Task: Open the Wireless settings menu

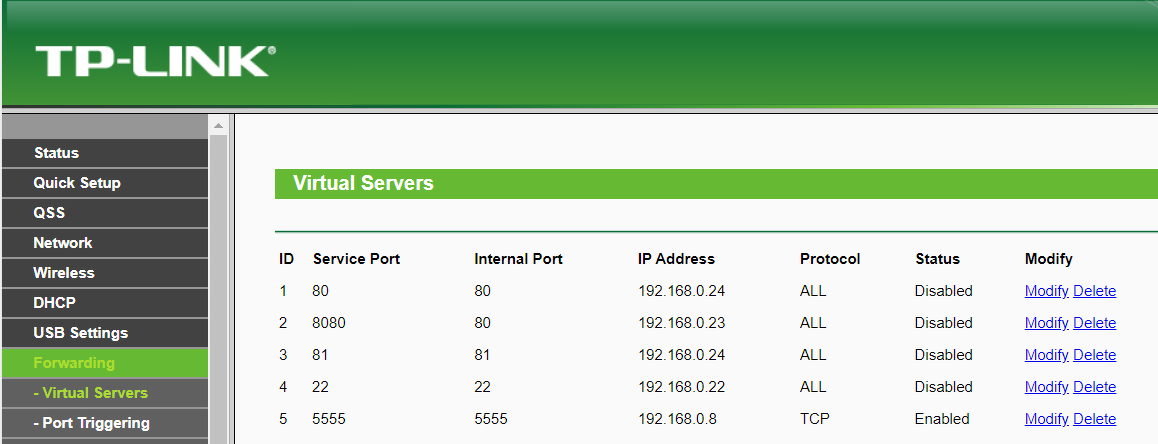Action: (x=64, y=273)
